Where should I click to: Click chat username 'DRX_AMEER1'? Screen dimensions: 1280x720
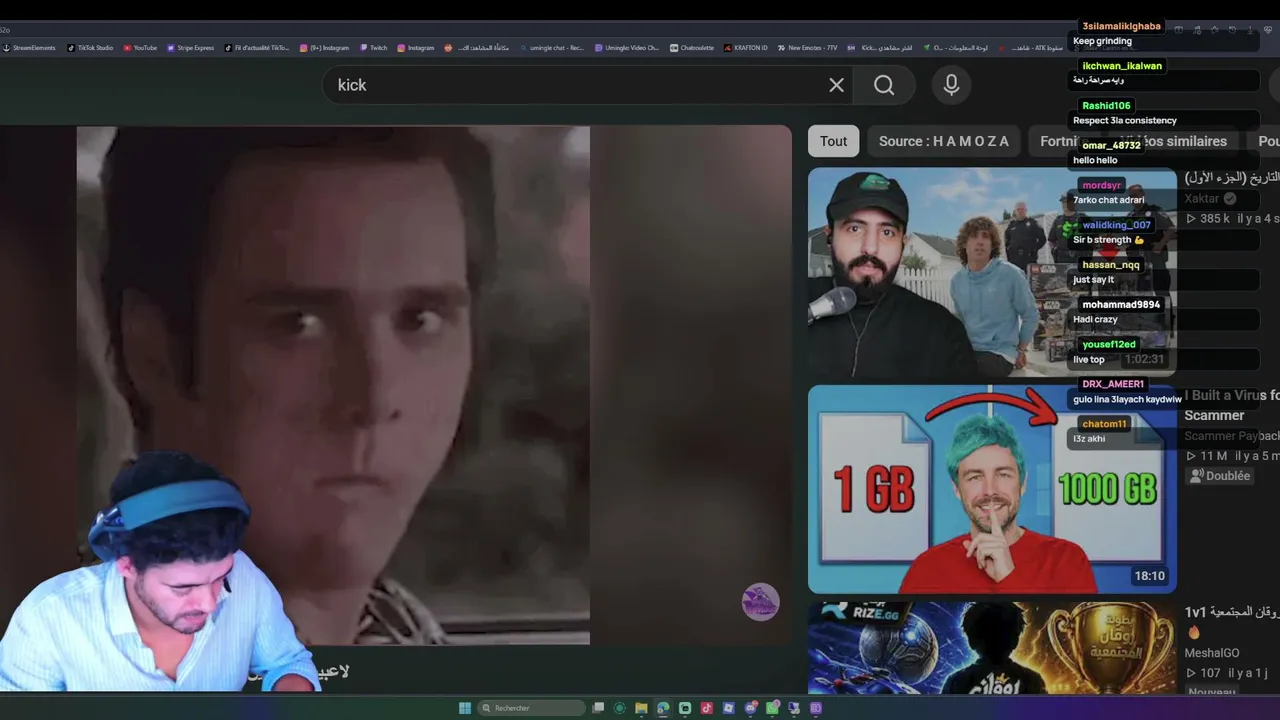click(1113, 384)
